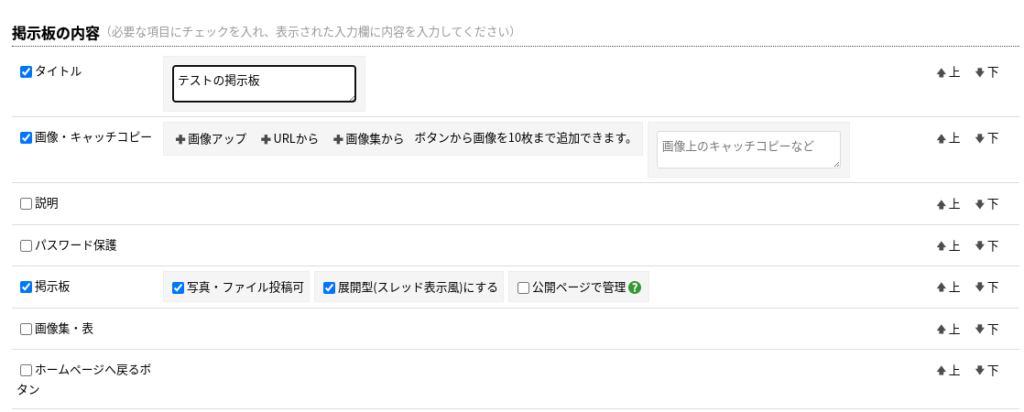Toggle 写真・ファイル投稿可 checkbox

tap(178, 288)
